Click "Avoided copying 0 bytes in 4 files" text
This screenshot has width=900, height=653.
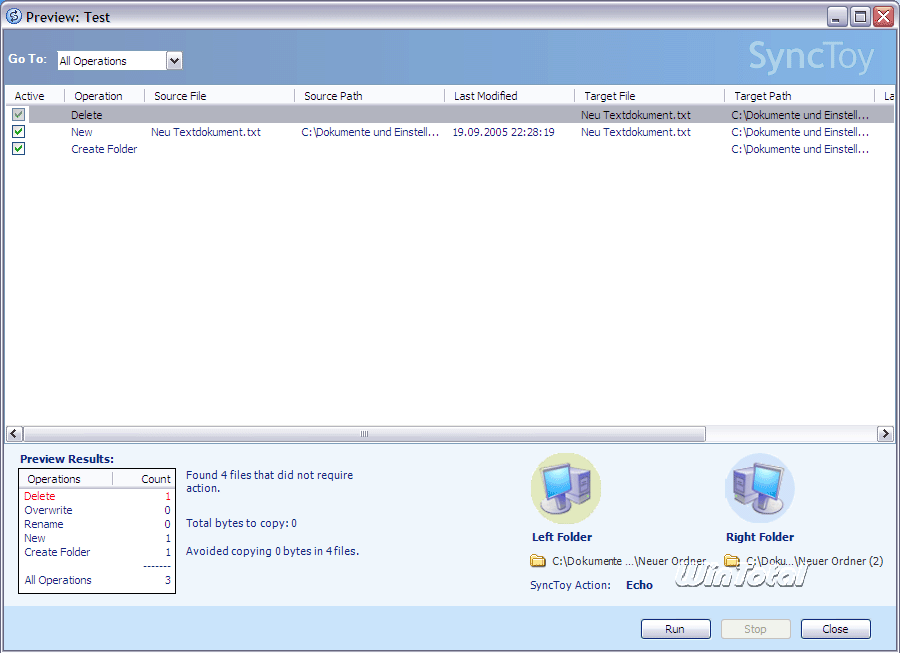pyautogui.click(x=272, y=551)
